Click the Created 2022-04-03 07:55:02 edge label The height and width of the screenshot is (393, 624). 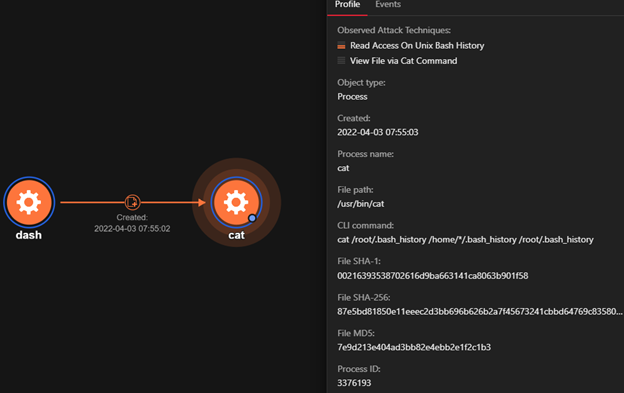coord(132,223)
